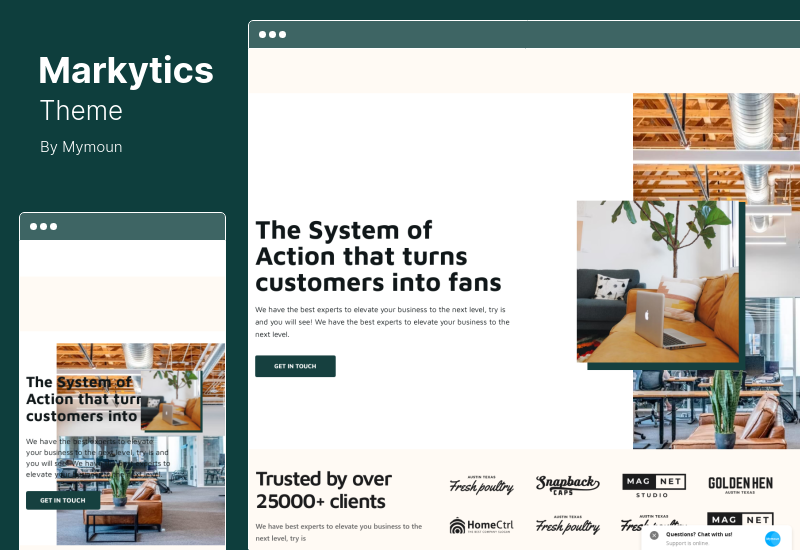The height and width of the screenshot is (550, 800).
Task: Click the 'By Mymoun' author text
Action: [x=81, y=147]
